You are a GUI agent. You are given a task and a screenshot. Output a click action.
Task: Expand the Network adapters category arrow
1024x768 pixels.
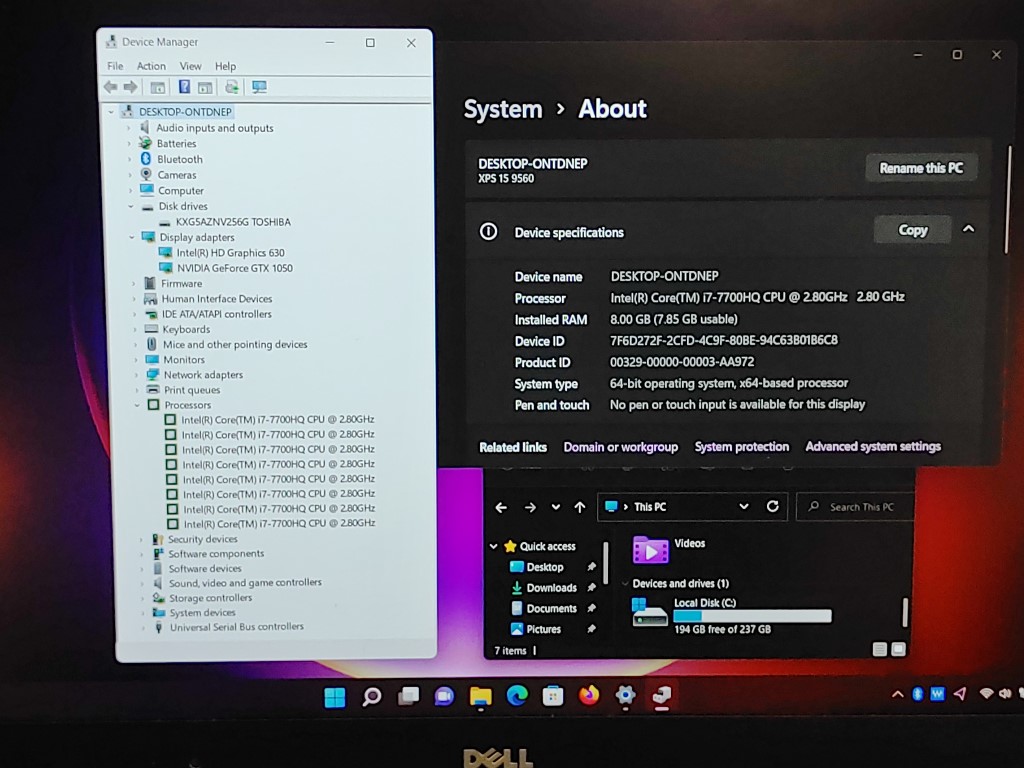click(136, 375)
